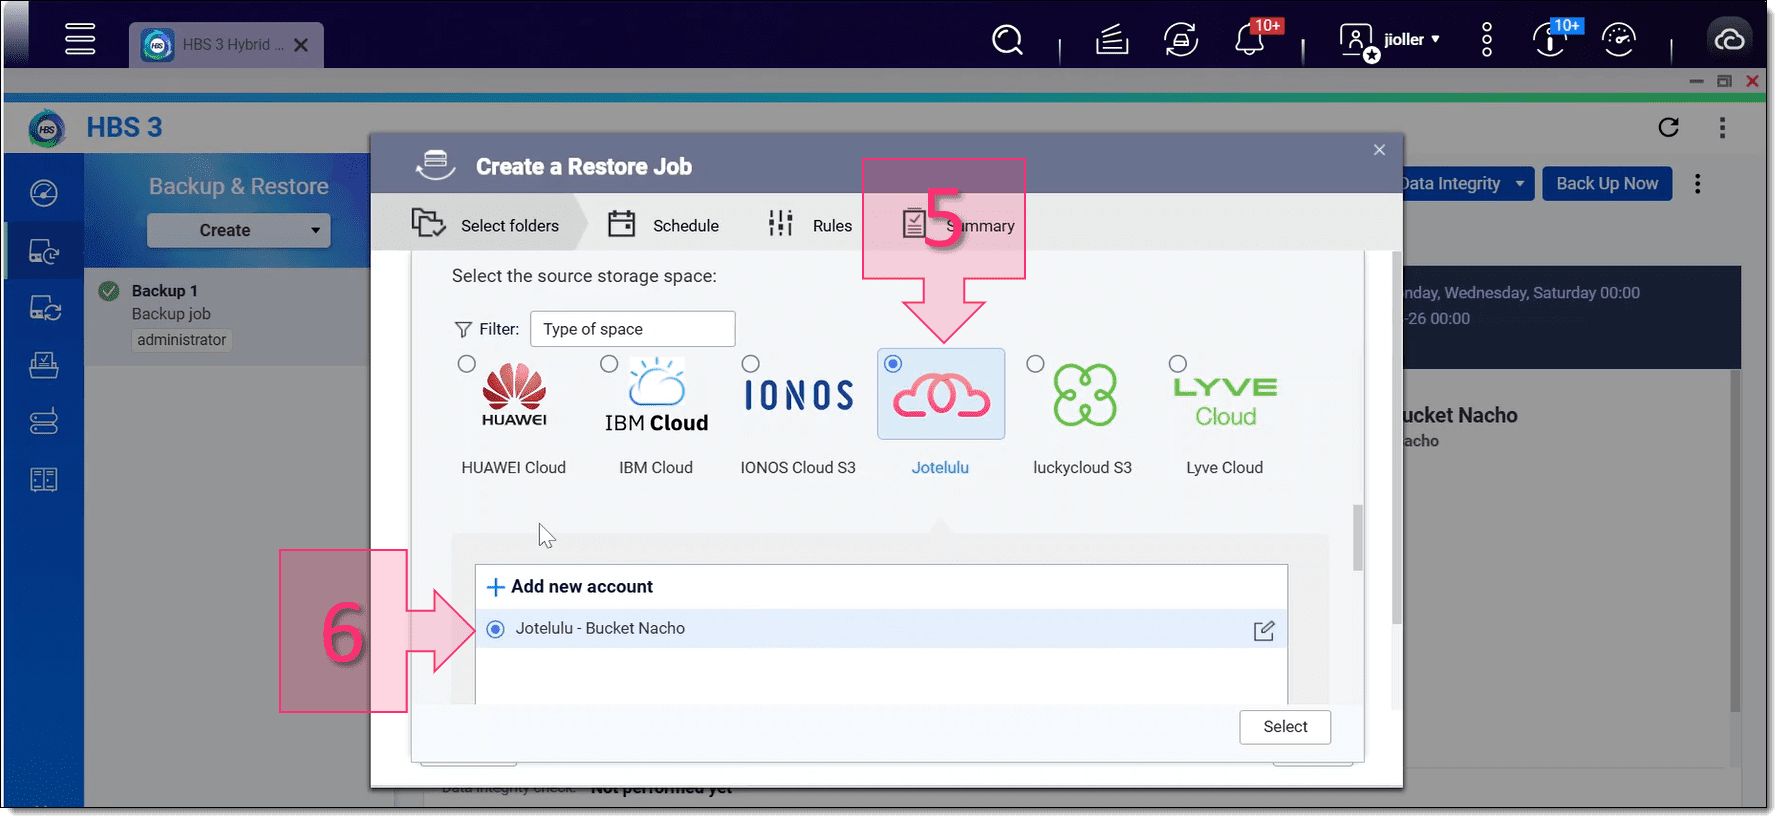Go to the Summary step
This screenshot has height=823, width=1782.
(x=958, y=224)
